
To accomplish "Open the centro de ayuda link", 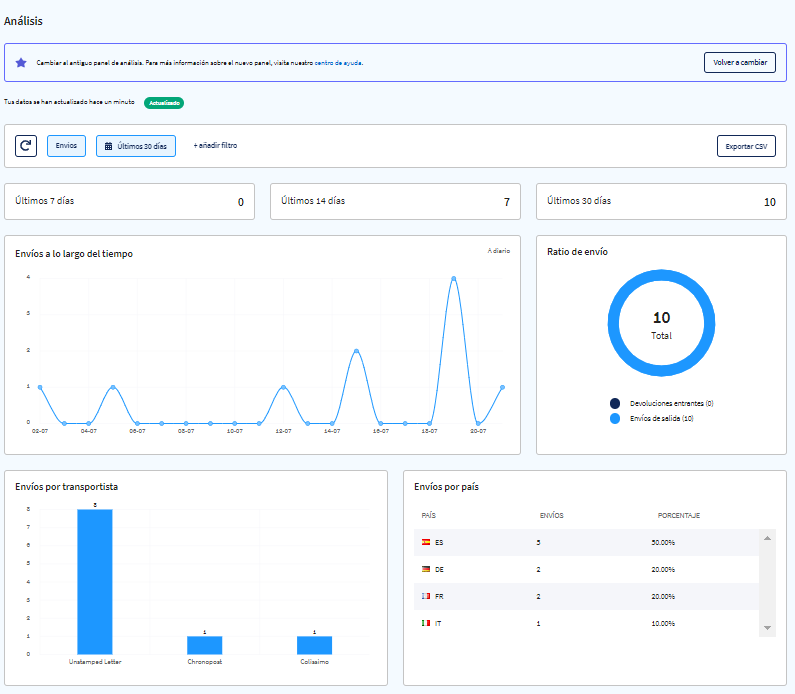I will 338,63.
